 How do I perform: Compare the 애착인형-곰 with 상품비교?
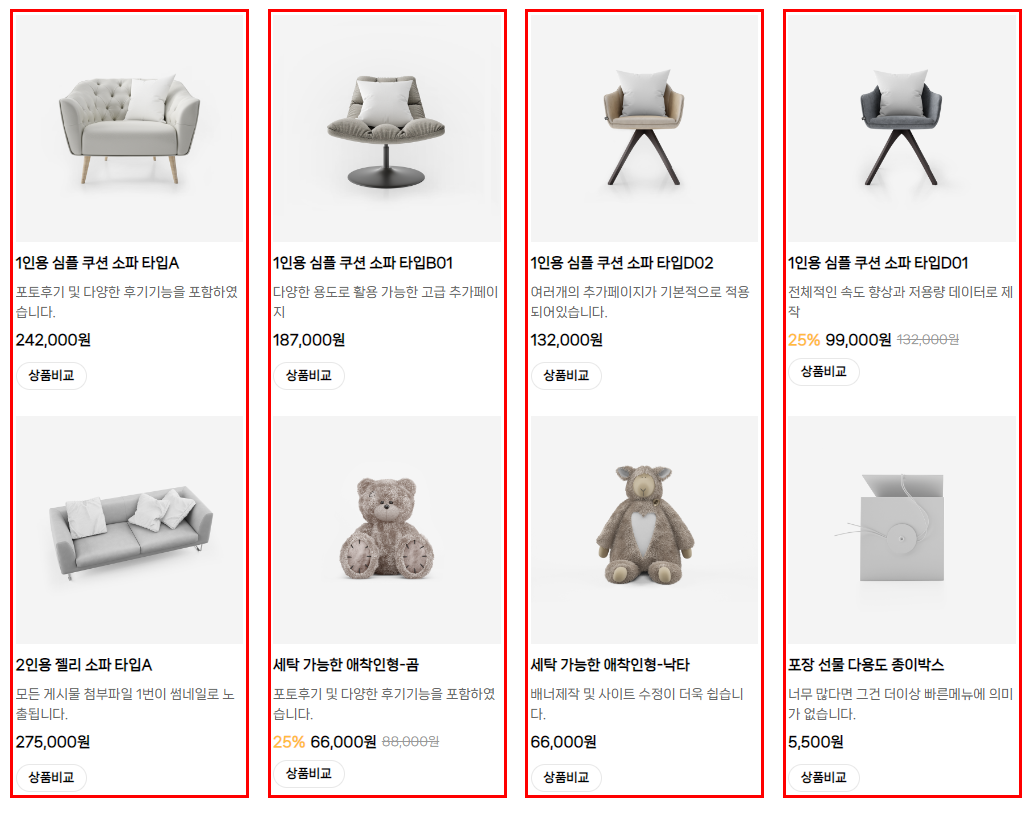(x=309, y=773)
